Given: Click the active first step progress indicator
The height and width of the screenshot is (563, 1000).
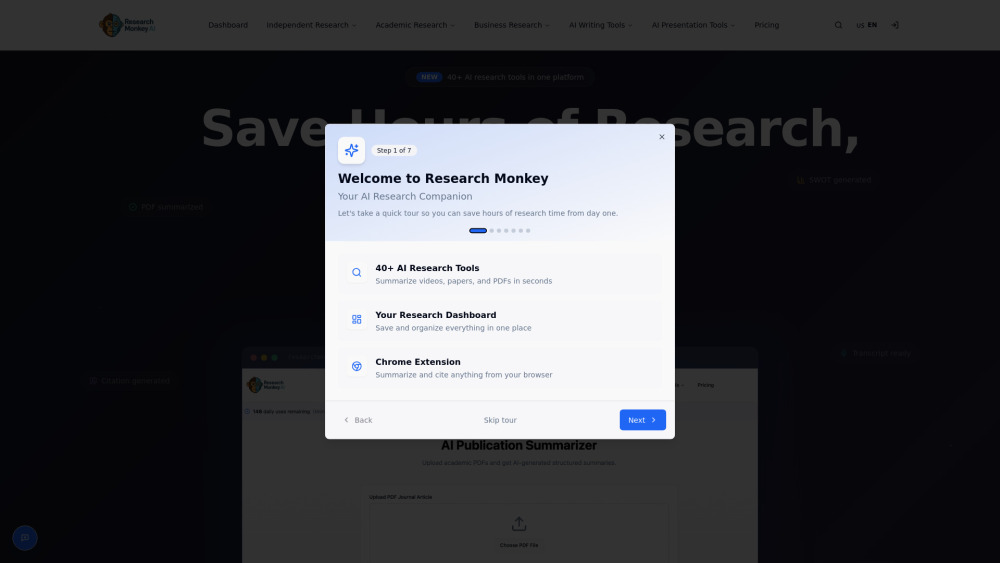Looking at the screenshot, I should (478, 231).
